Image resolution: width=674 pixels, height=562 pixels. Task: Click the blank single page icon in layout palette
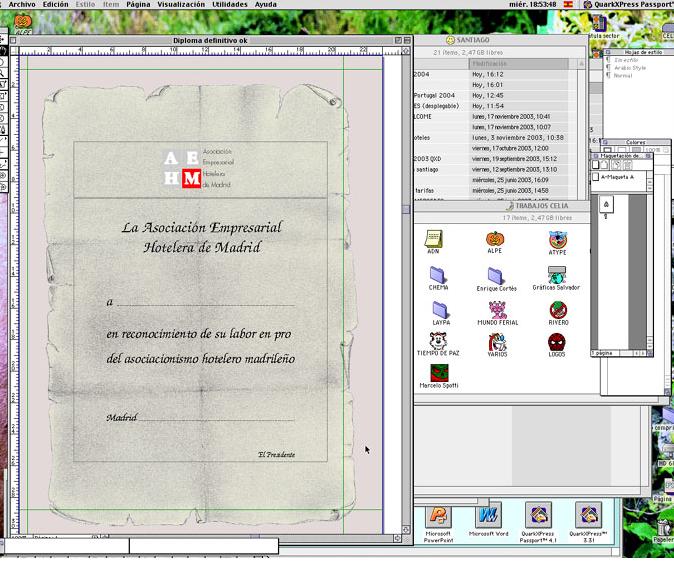coord(595,165)
